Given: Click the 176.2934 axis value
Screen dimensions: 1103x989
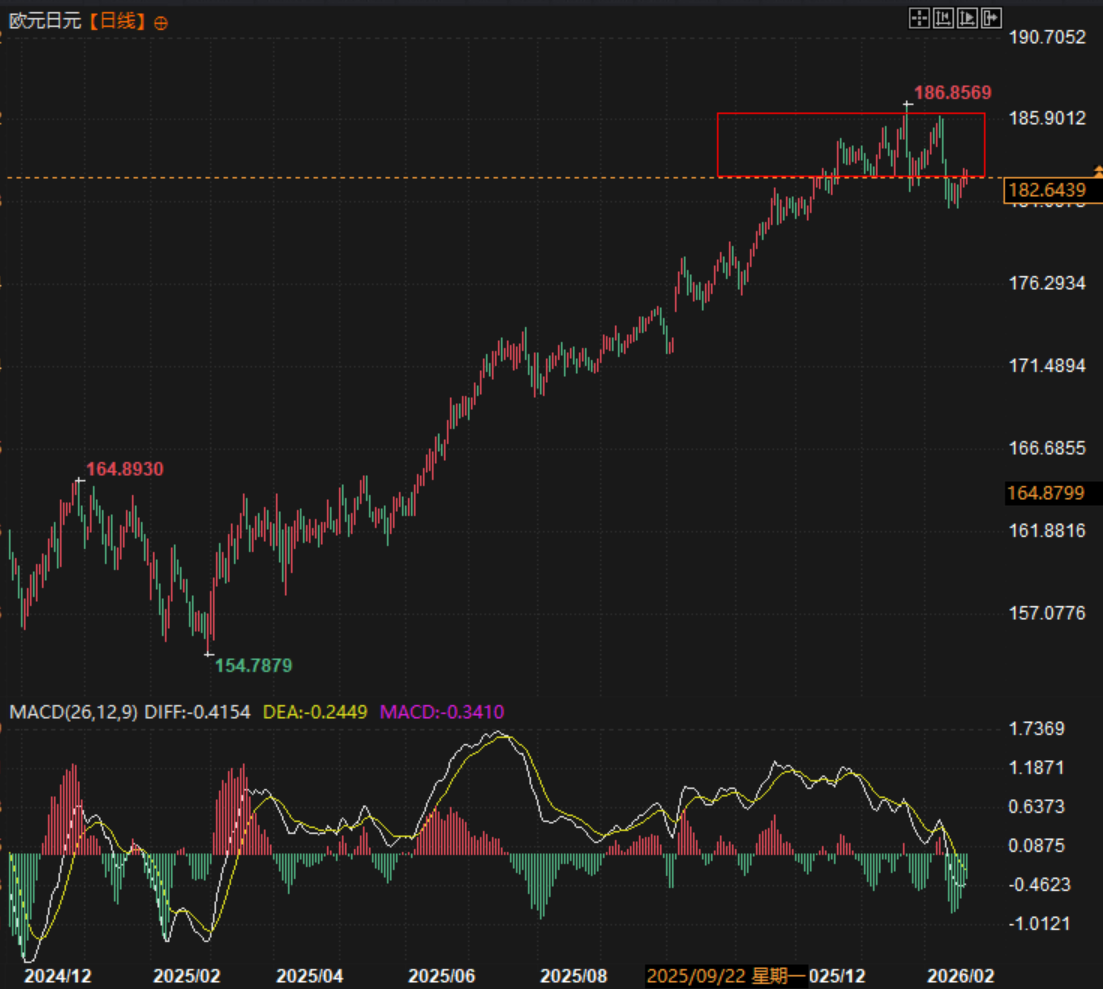Looking at the screenshot, I should (x=1047, y=283).
